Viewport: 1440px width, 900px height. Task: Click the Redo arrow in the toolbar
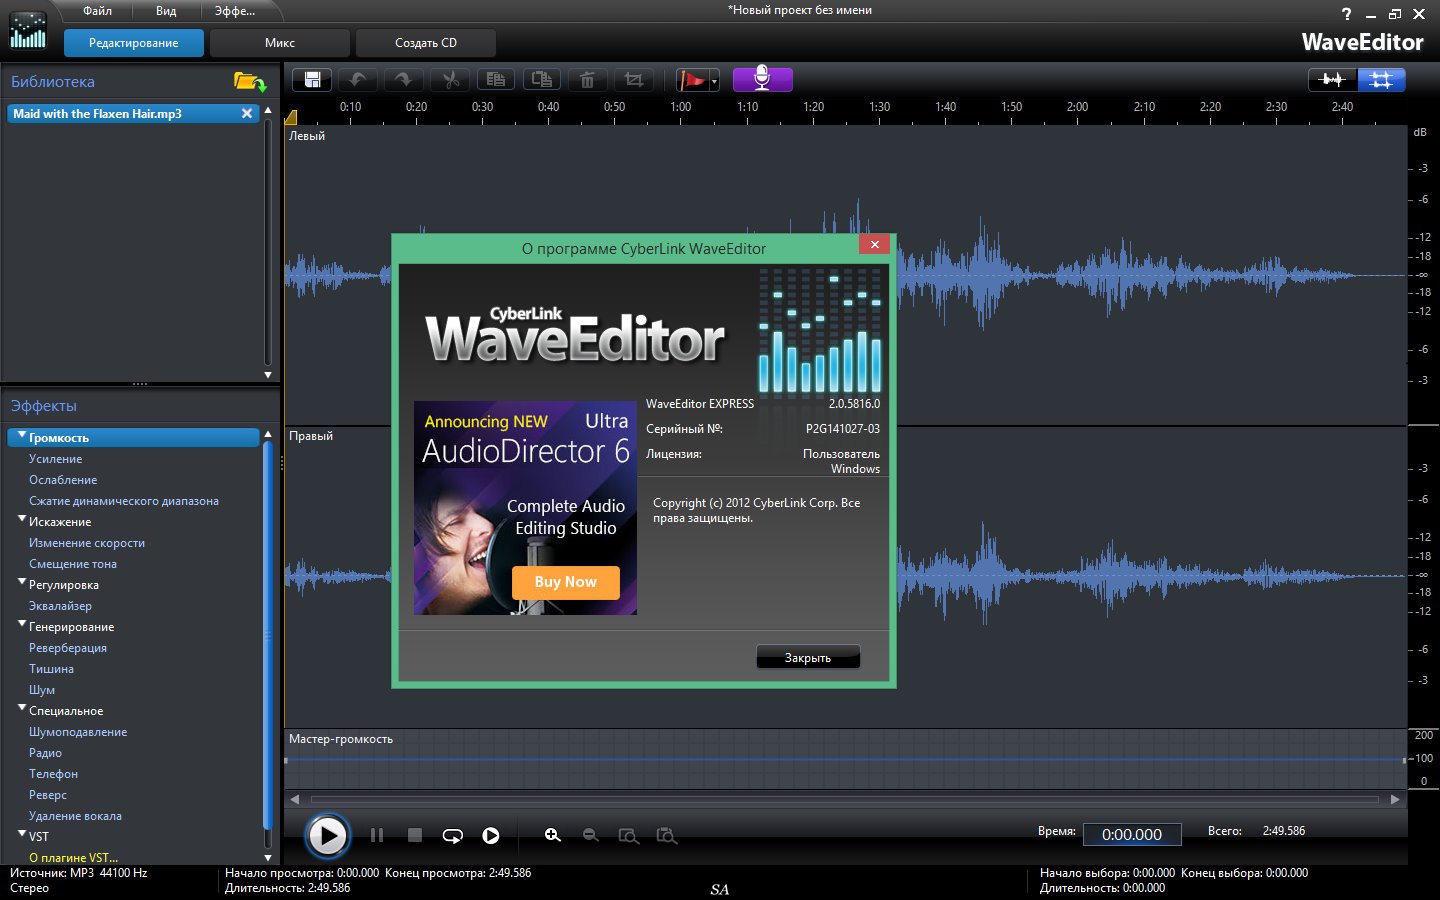[403, 80]
